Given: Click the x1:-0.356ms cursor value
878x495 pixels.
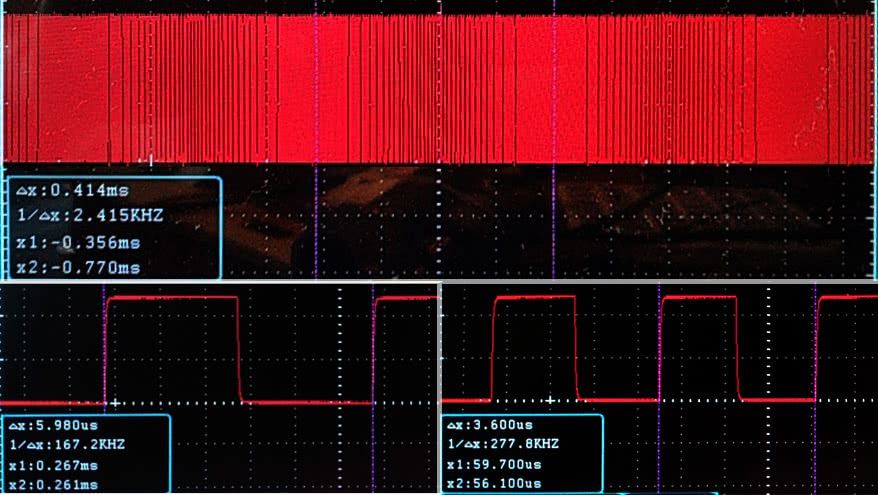Looking at the screenshot, I should coord(76,242).
